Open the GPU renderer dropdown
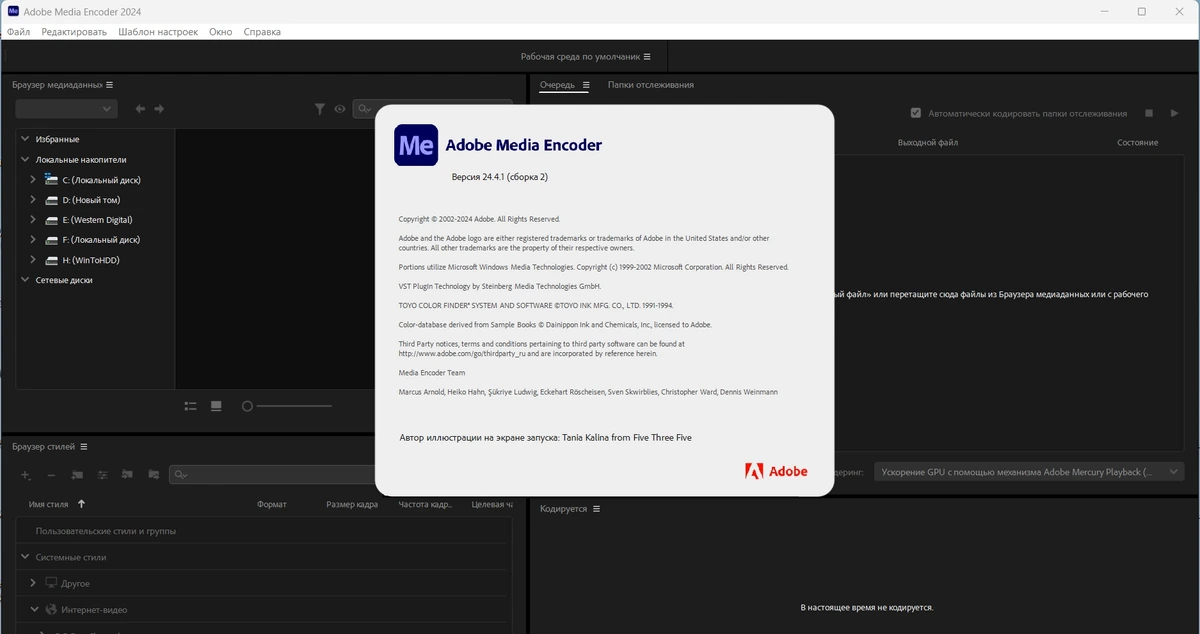 [x=1030, y=471]
